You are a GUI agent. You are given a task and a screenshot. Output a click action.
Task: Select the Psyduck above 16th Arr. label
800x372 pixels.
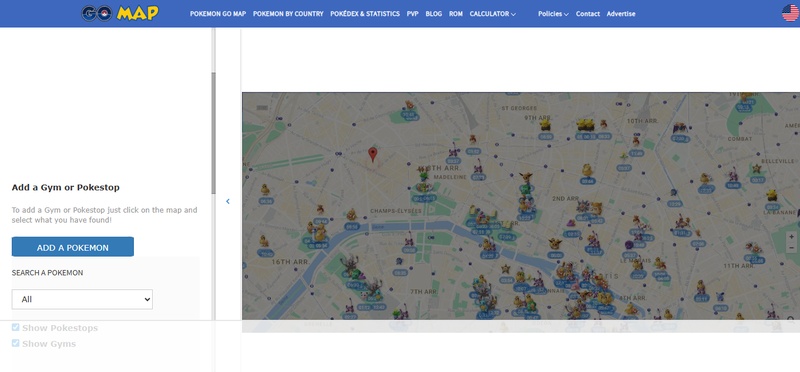pos(264,241)
